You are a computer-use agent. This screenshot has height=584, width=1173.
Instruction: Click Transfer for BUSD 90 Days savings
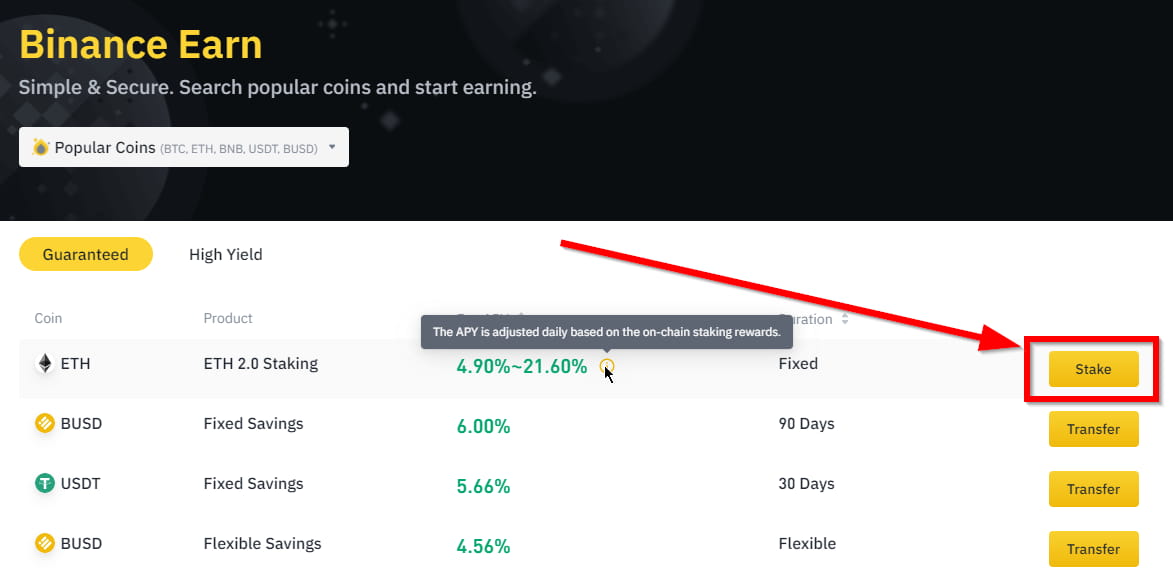(x=1093, y=429)
